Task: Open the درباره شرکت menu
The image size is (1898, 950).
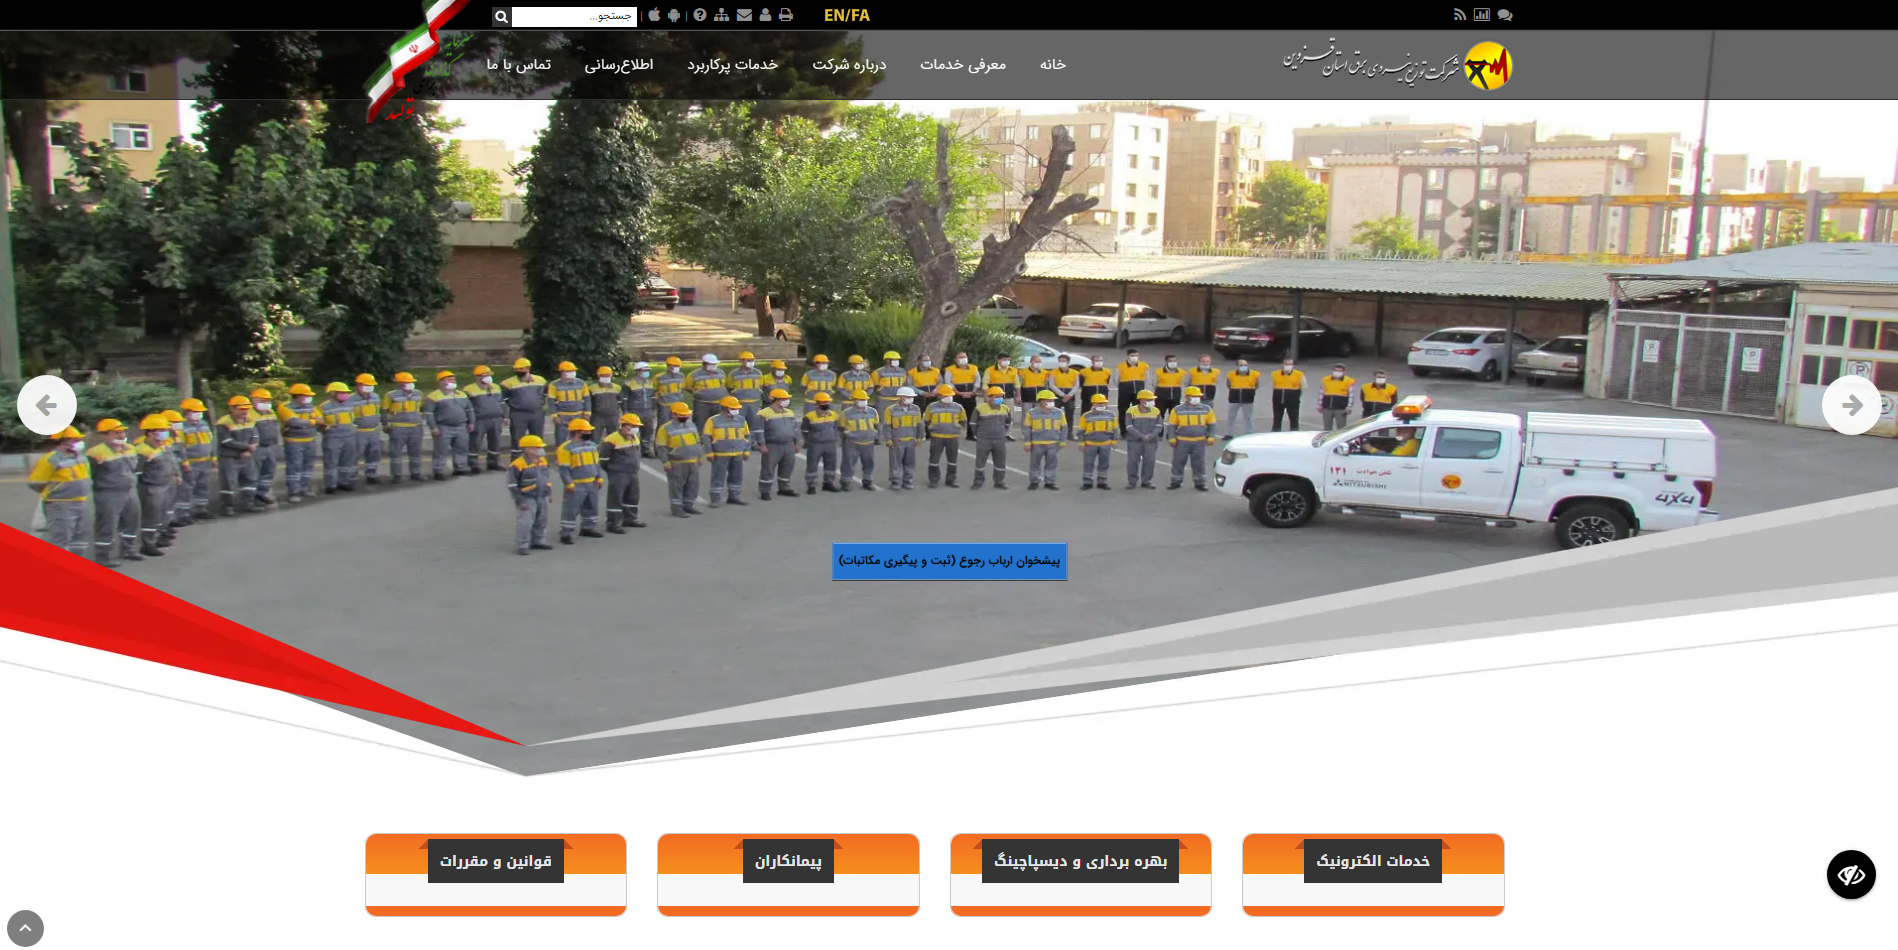Action: click(x=848, y=65)
